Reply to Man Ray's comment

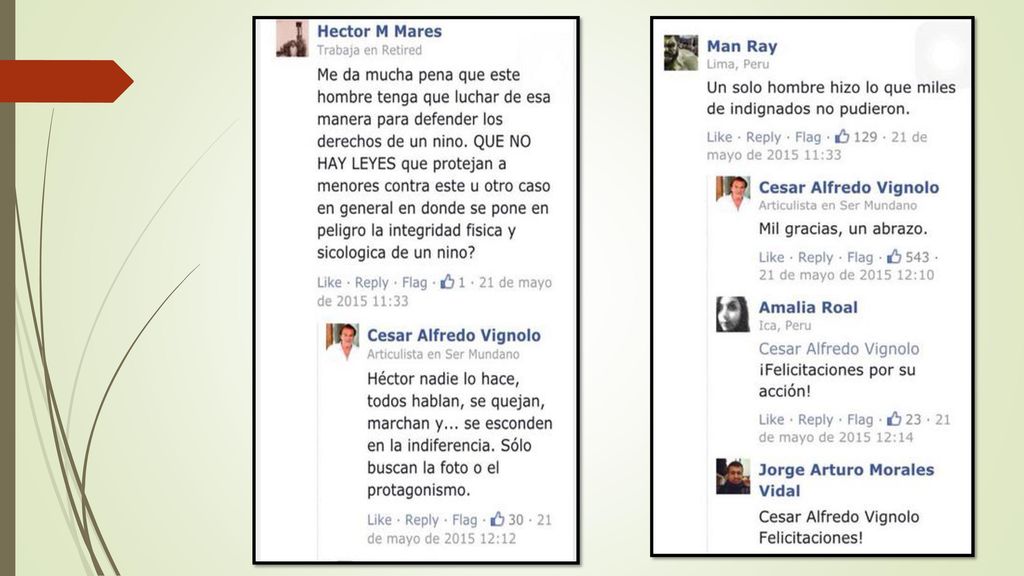coord(763,137)
